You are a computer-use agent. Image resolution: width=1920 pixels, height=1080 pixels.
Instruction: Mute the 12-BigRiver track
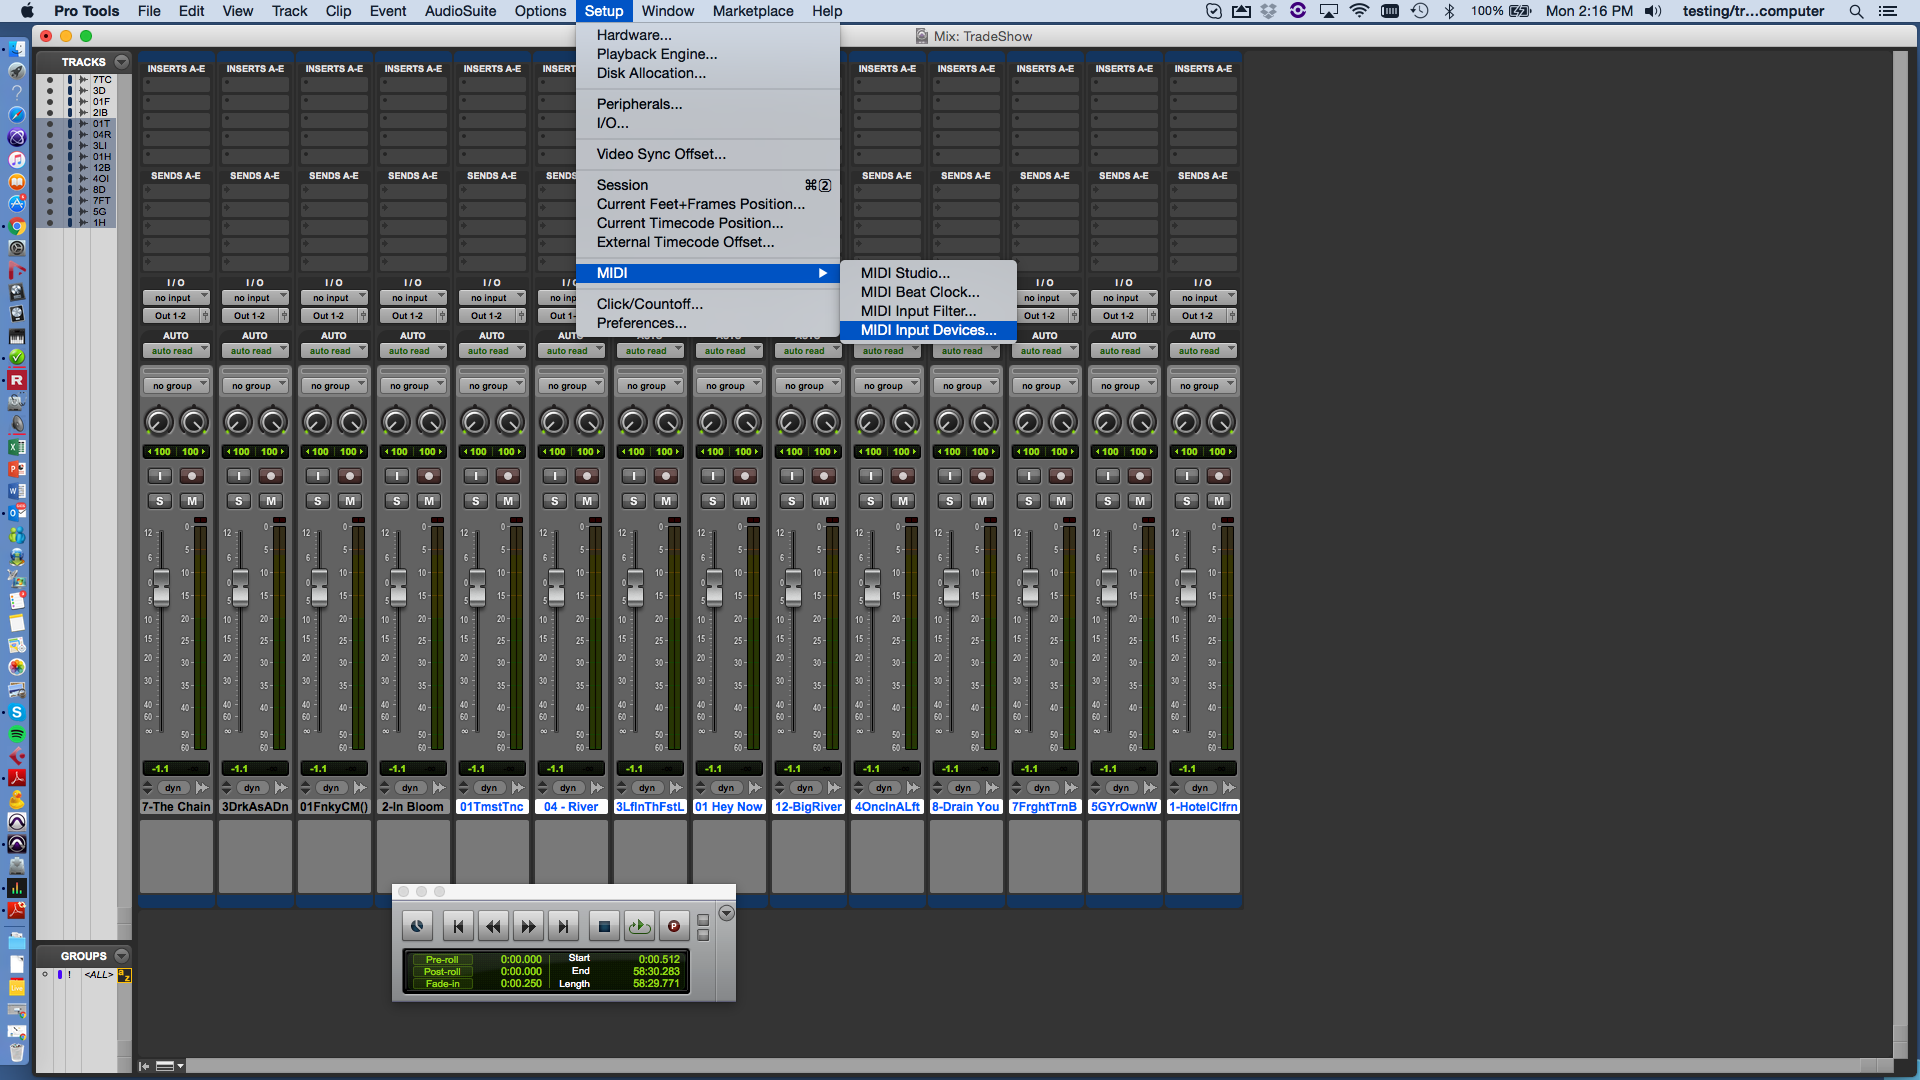pyautogui.click(x=824, y=500)
